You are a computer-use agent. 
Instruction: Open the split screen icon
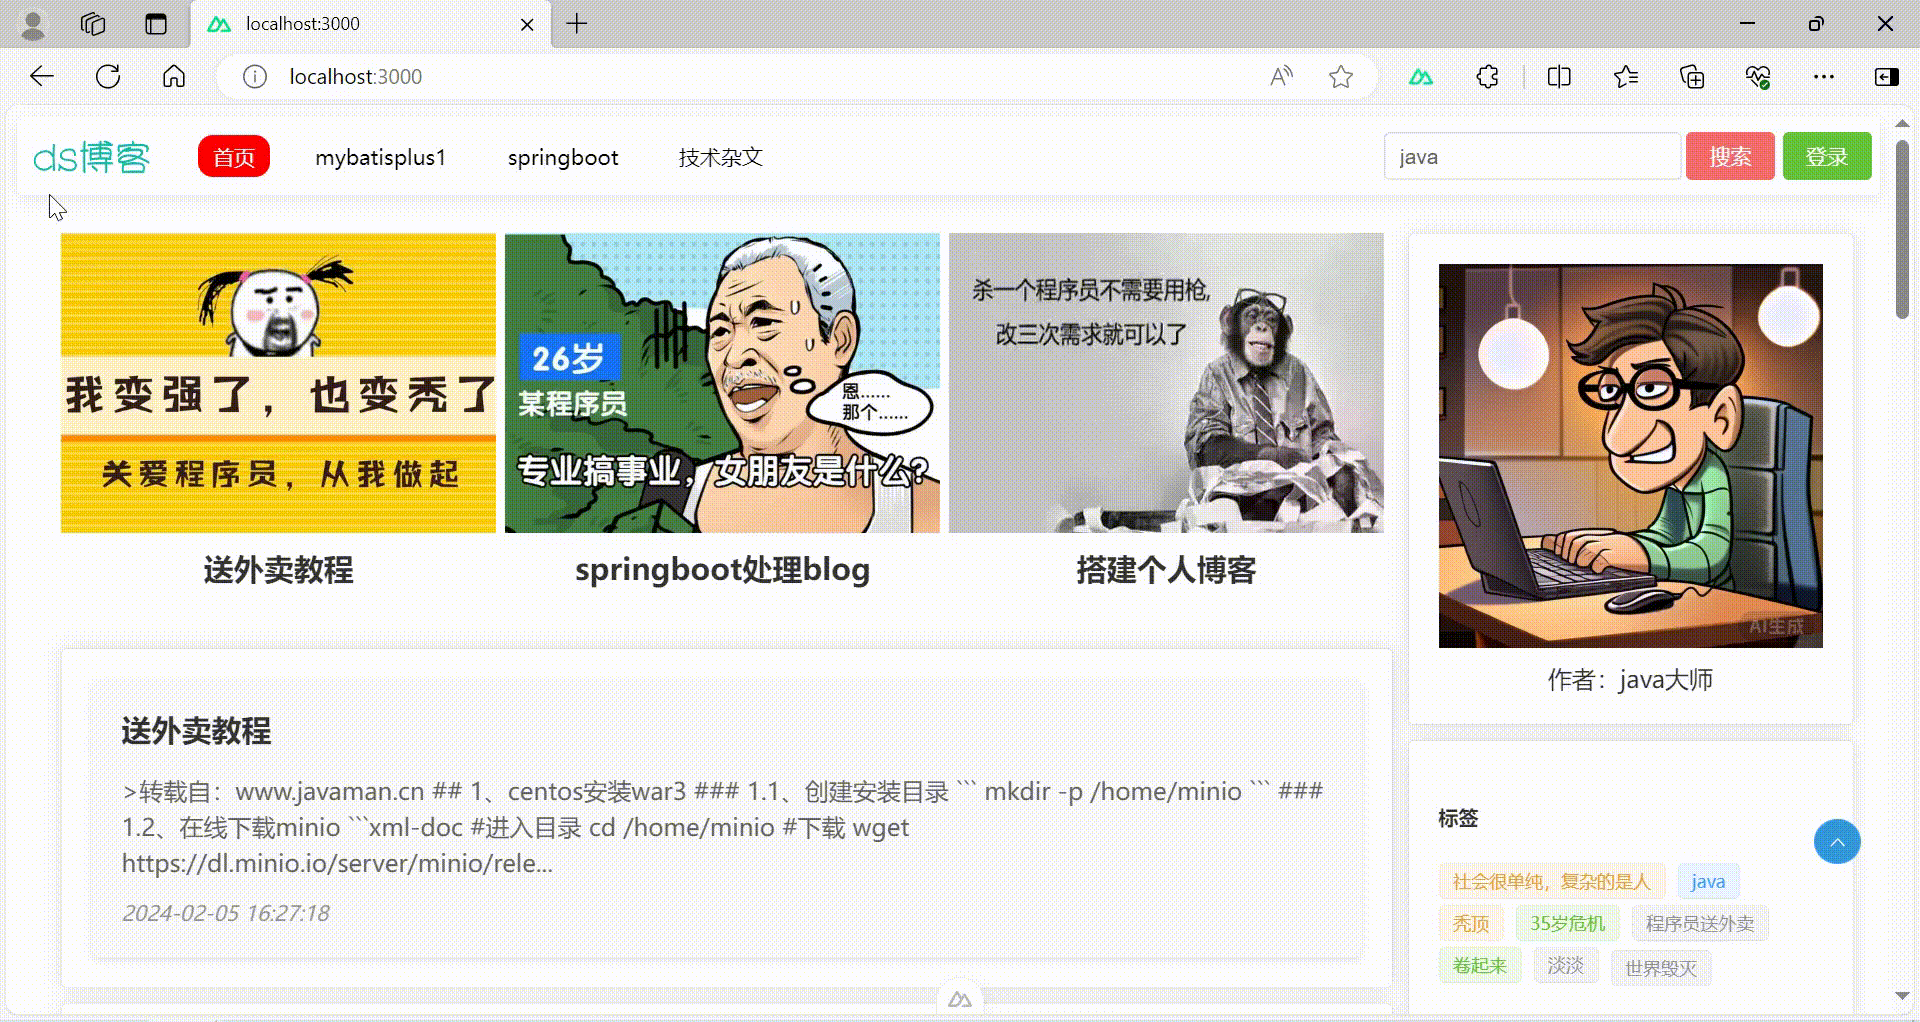[x=1558, y=76]
